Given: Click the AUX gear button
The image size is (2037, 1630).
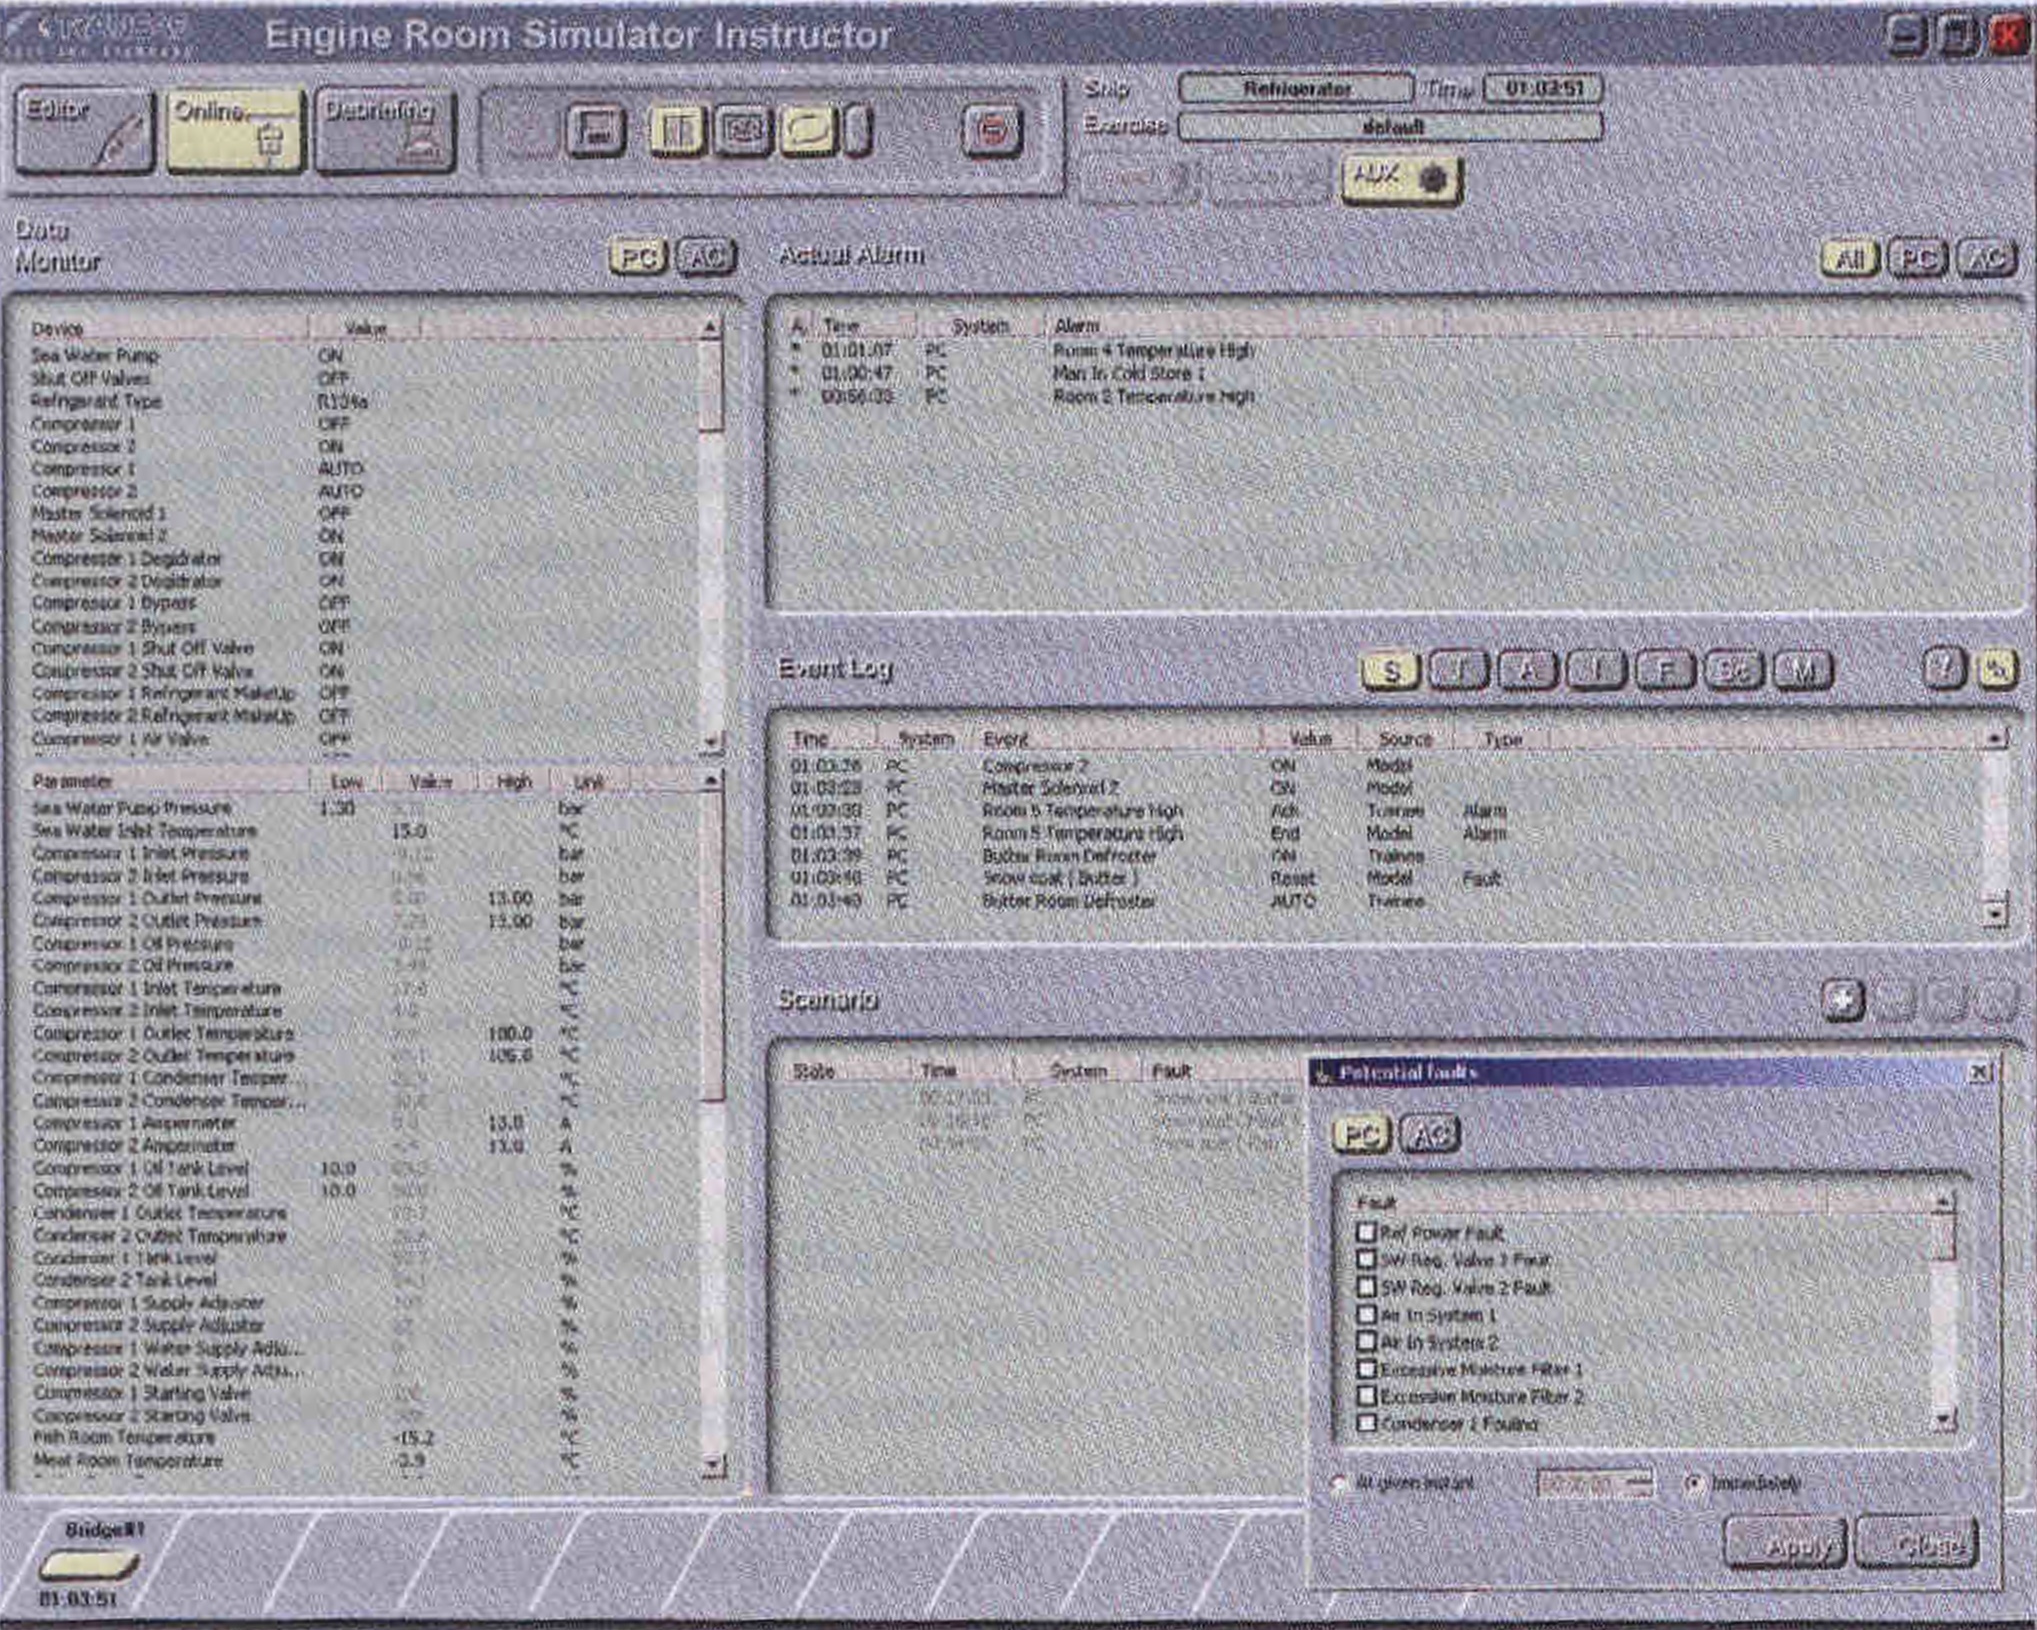Looking at the screenshot, I should click(1401, 180).
